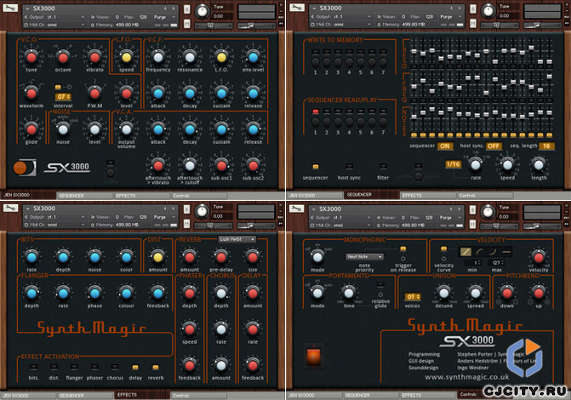Screen dimensions: 571x400
Task: Click write to memory button 4
Action: tap(349, 62)
